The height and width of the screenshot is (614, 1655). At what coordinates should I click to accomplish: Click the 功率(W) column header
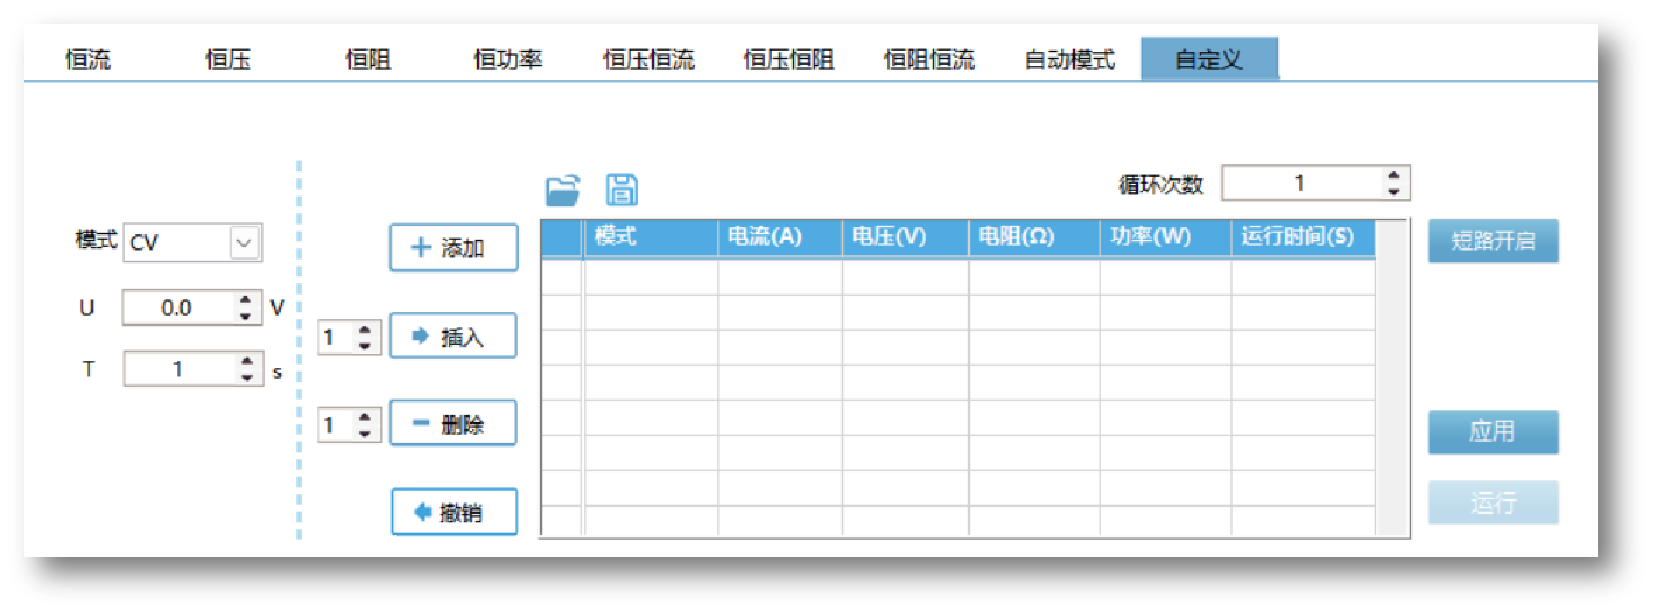1165,238
